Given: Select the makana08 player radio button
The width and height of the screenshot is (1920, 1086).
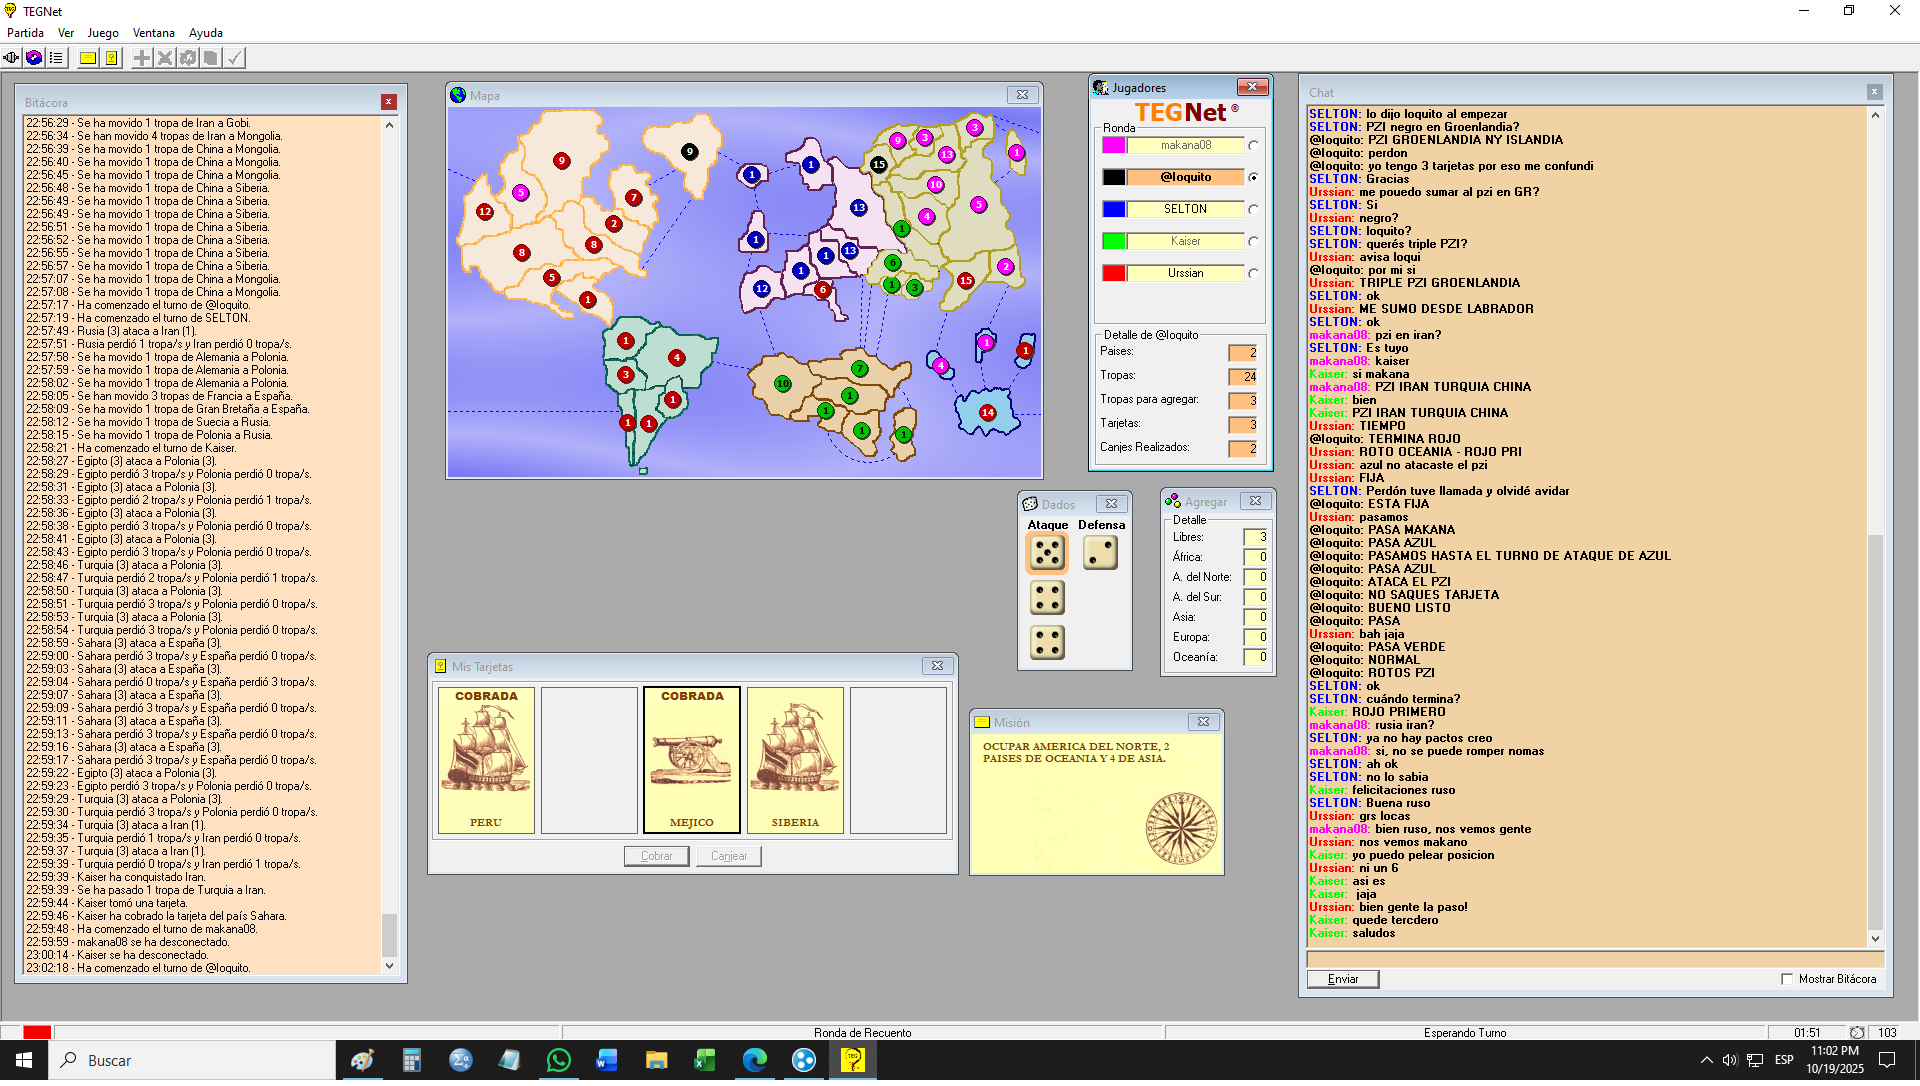Looking at the screenshot, I should click(1253, 146).
